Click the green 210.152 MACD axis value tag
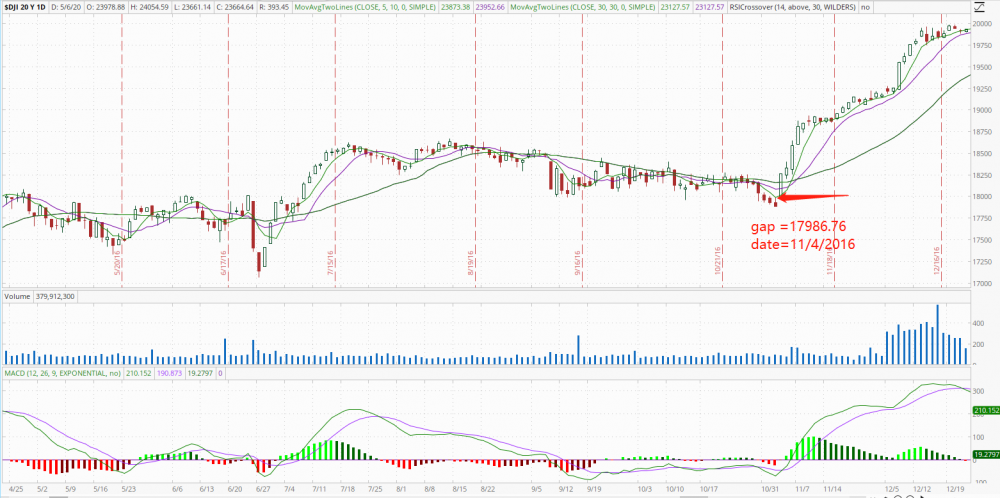The image size is (1000, 498). 985,411
